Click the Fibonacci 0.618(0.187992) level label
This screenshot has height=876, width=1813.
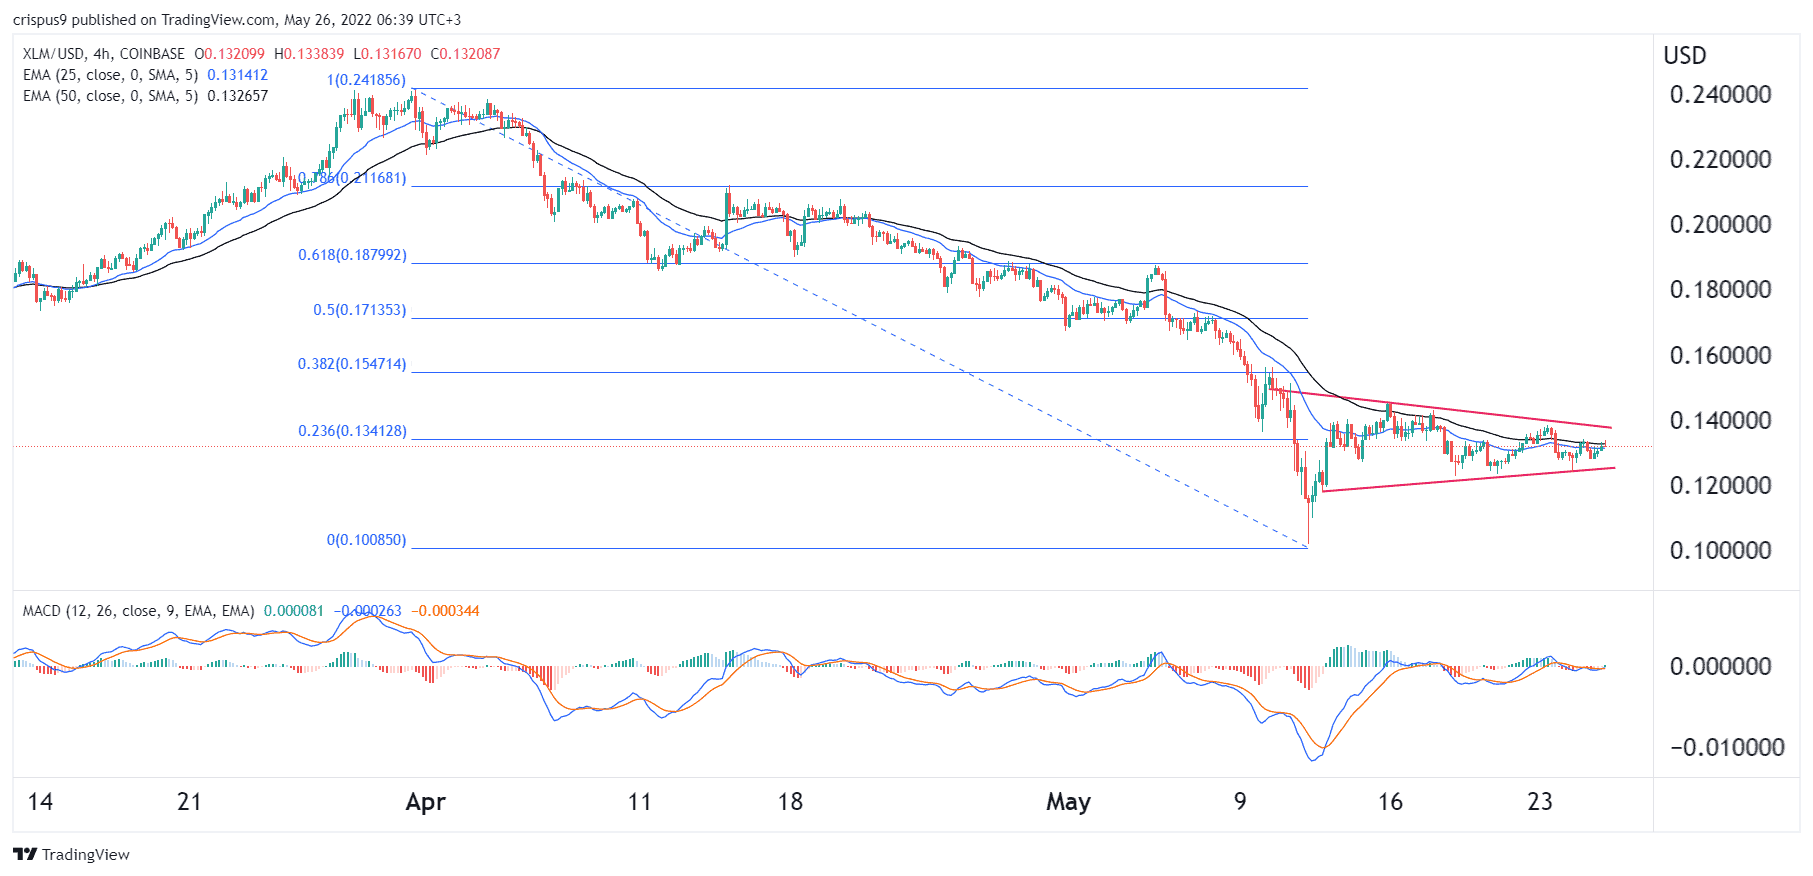tap(352, 255)
